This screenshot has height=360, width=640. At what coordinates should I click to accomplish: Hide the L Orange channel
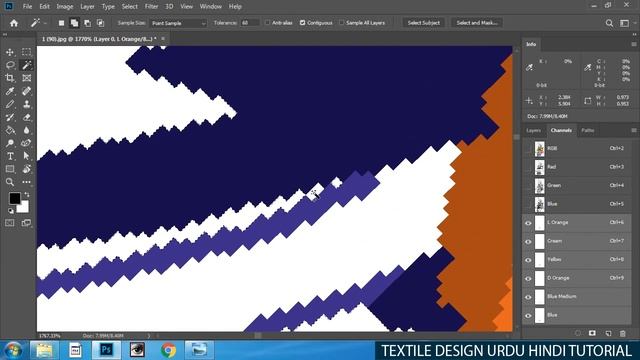[x=528, y=223]
